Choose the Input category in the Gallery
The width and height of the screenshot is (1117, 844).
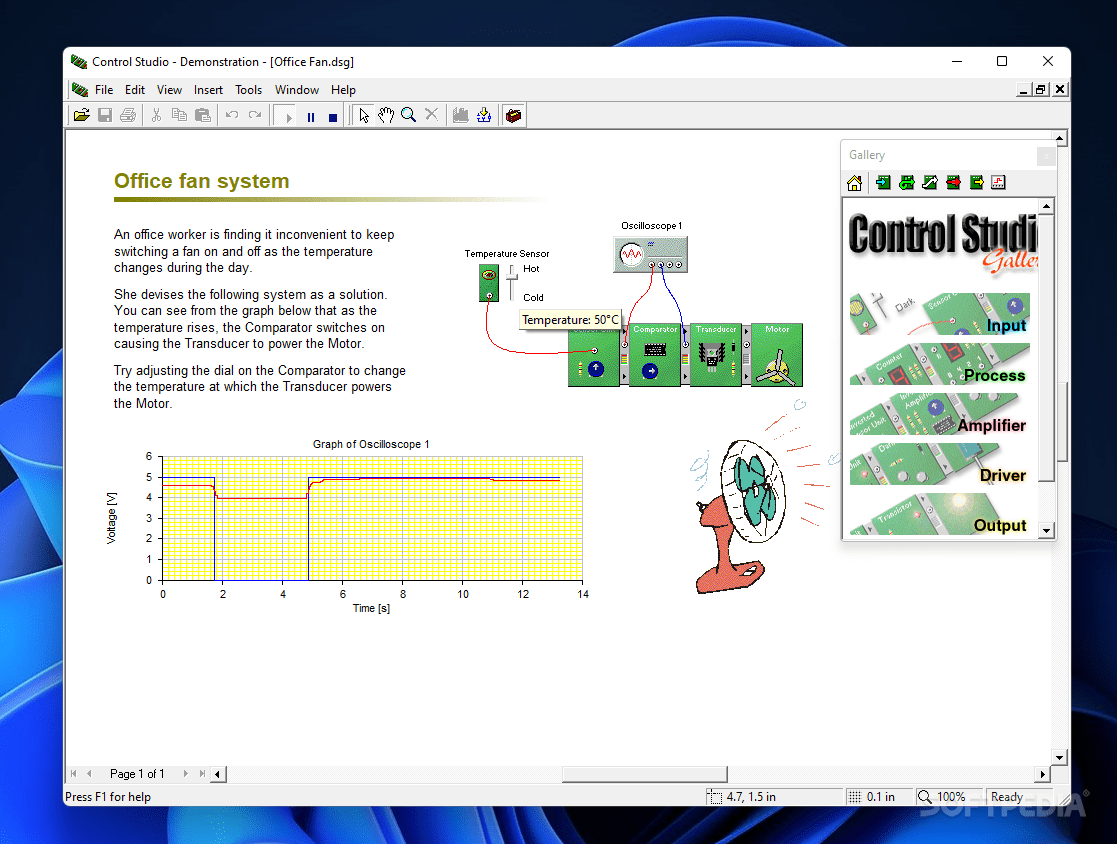point(940,314)
